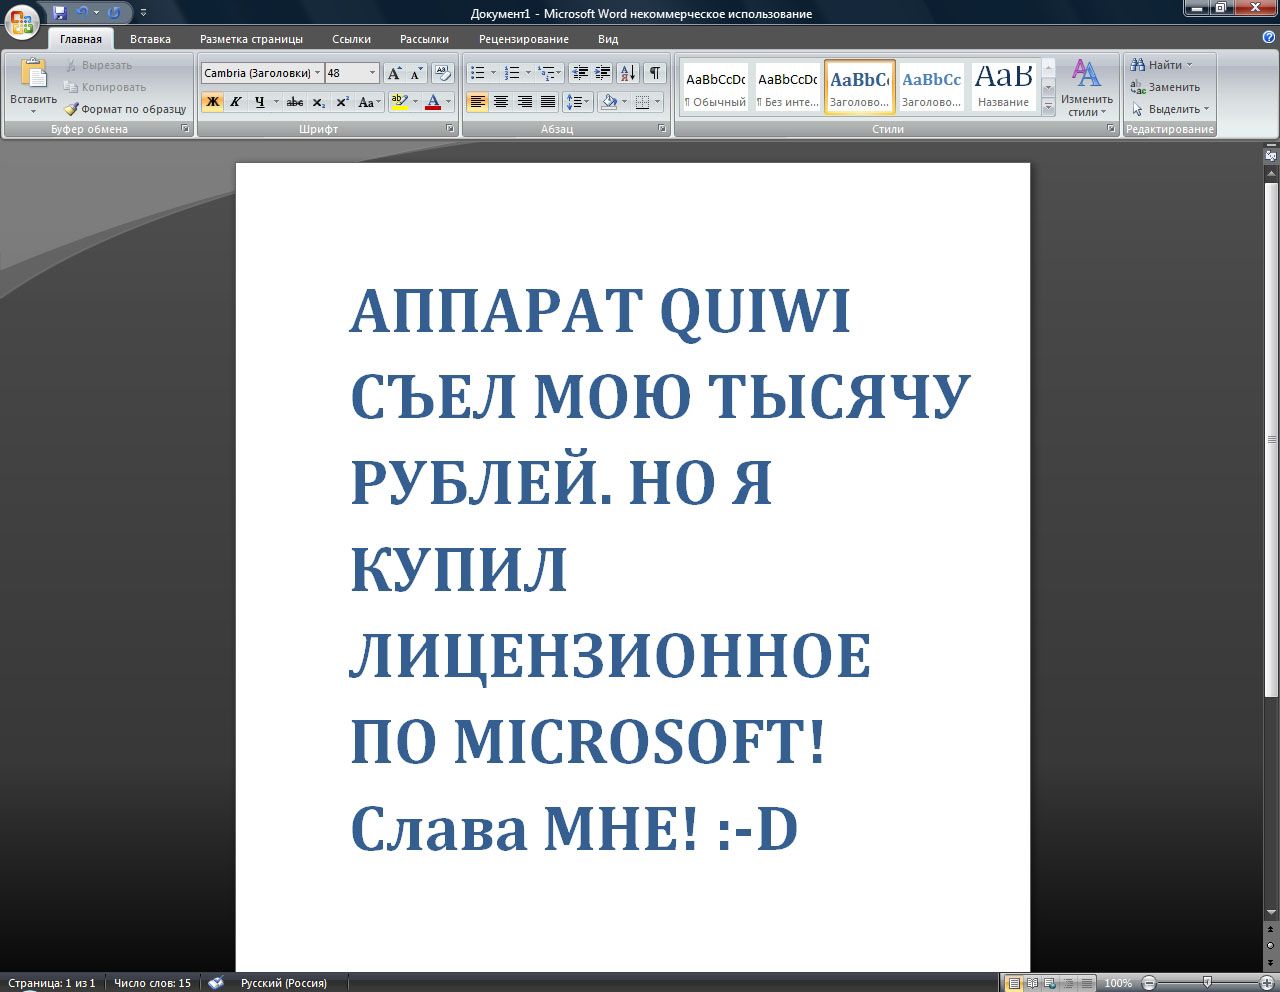
Task: Click the Вставить paste button
Action: (x=33, y=85)
